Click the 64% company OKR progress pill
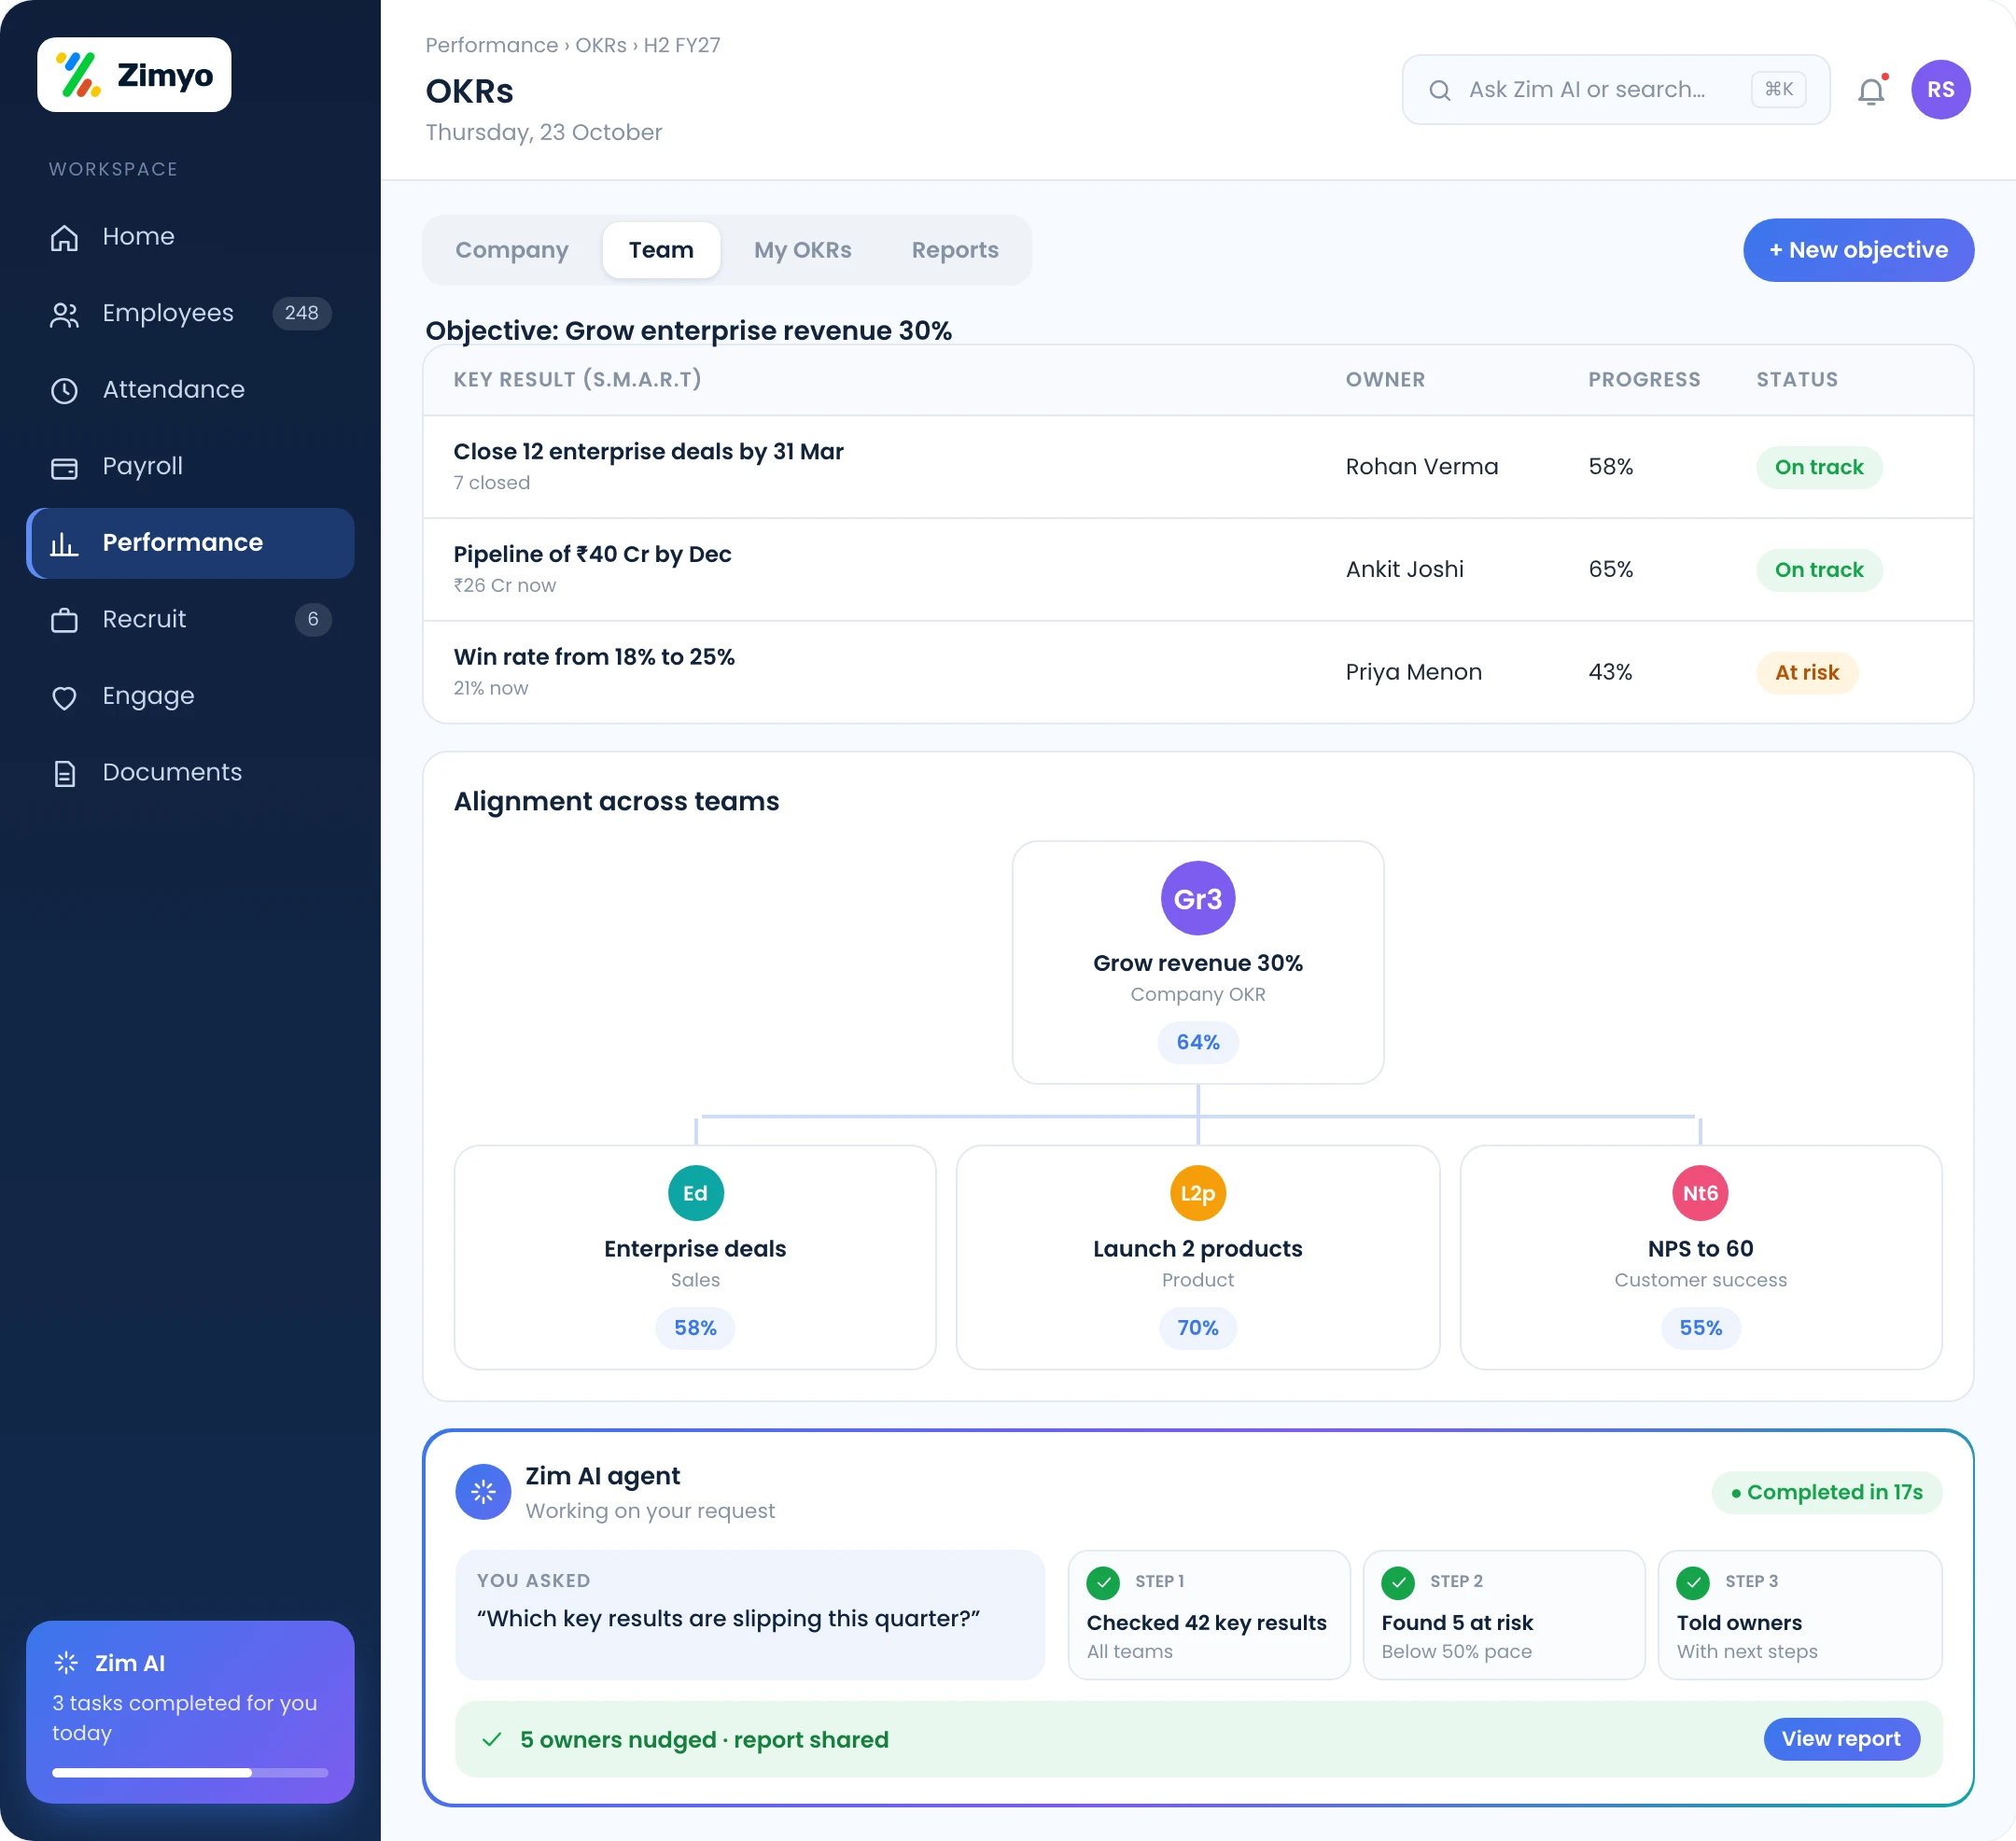2016x1841 pixels. click(1197, 1042)
